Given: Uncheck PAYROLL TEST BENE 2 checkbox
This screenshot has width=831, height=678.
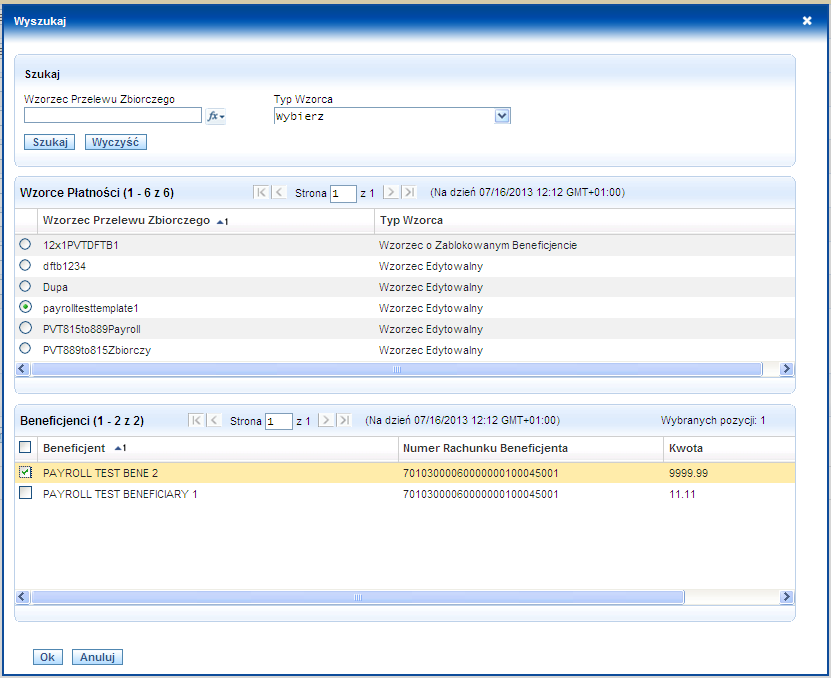Looking at the screenshot, I should 25,472.
